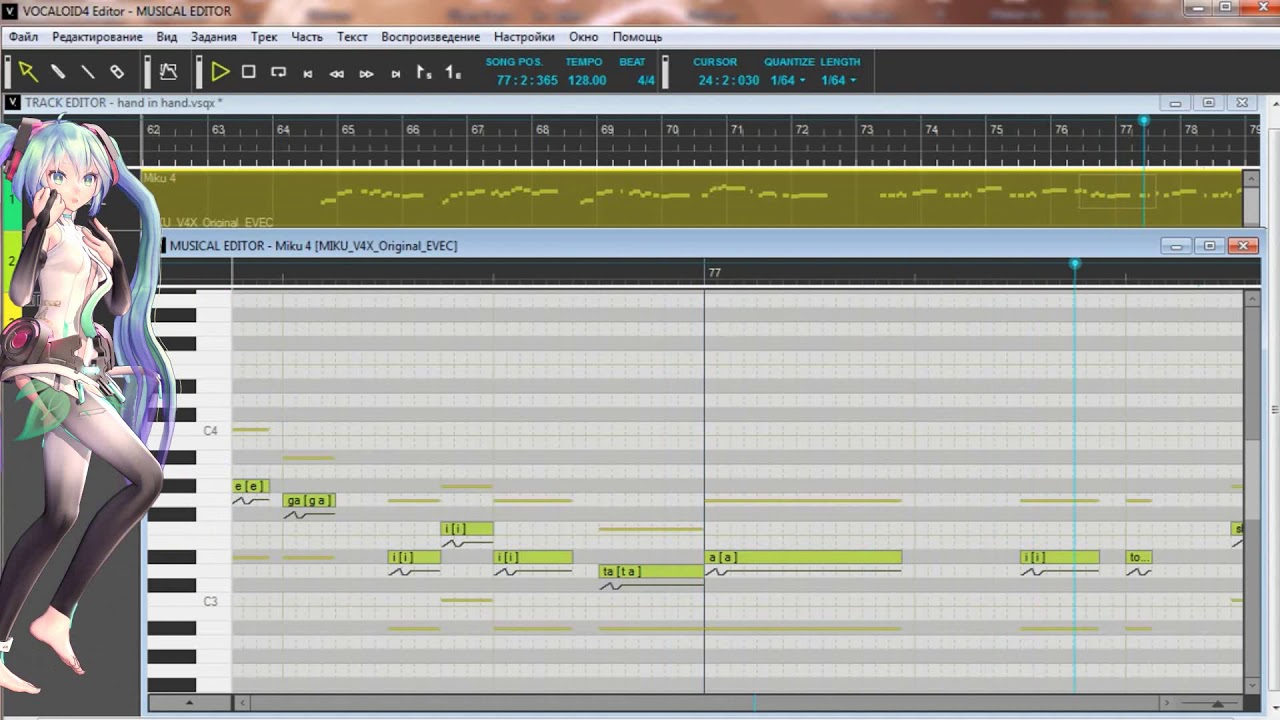The image size is (1280, 720).
Task: Start playback with the play button
Action: point(221,72)
